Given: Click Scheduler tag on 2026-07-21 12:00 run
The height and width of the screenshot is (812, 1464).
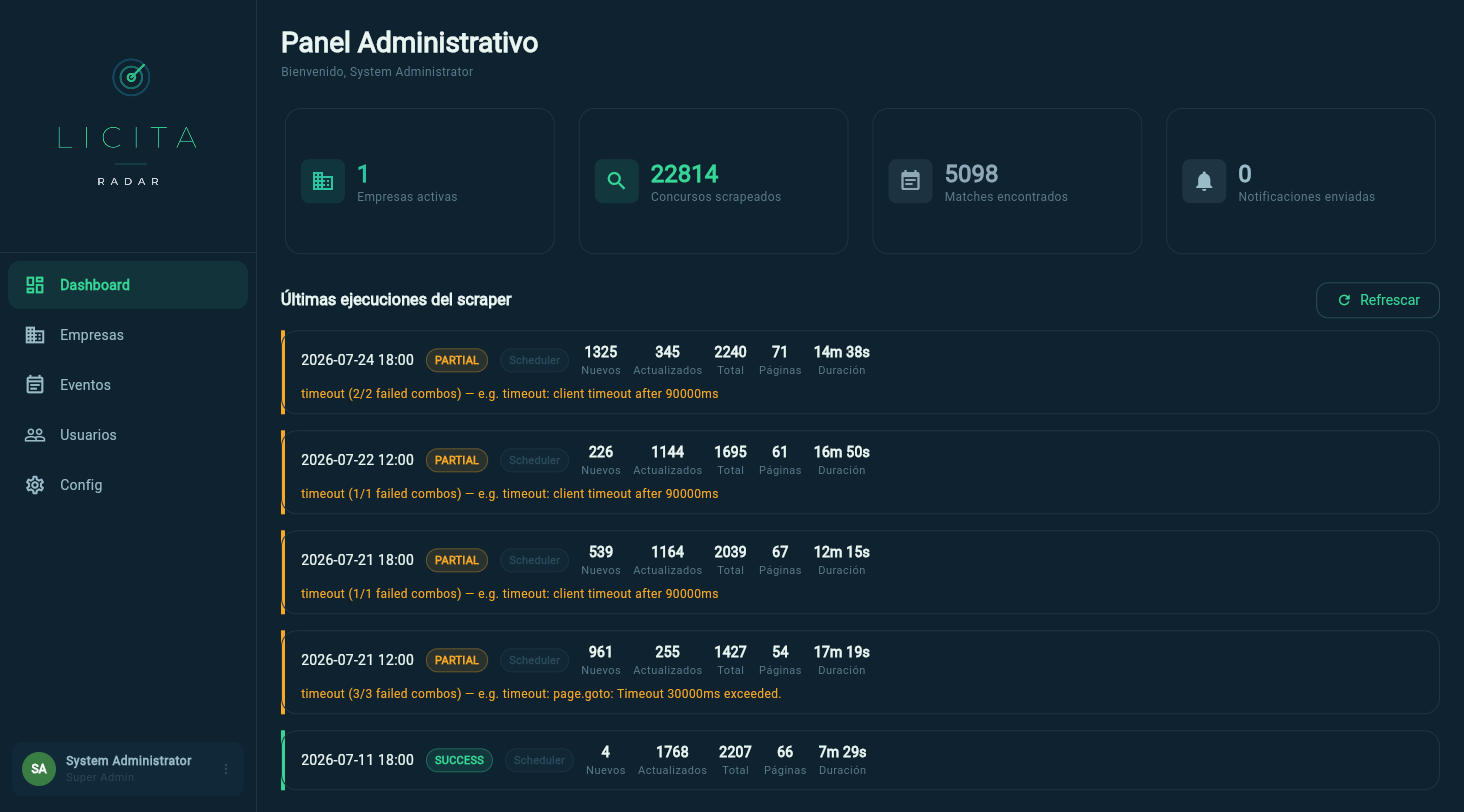Looking at the screenshot, I should pos(534,660).
